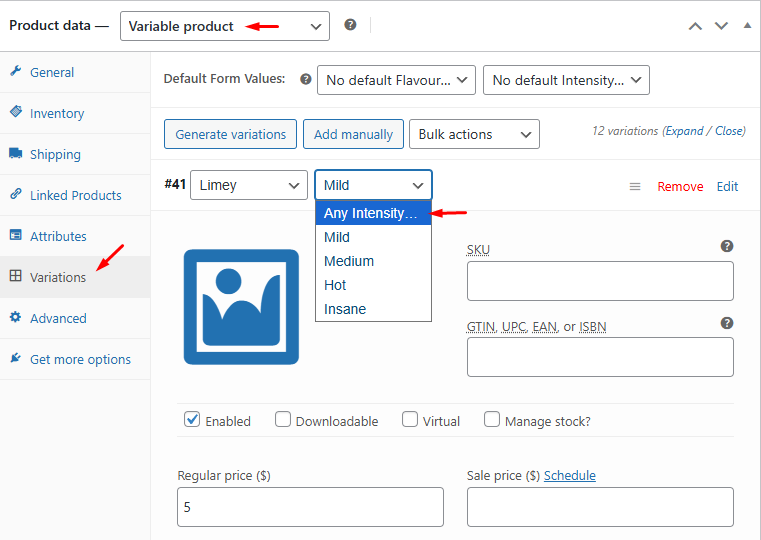Click the Inventory tag icon
Screen dimensions: 761x540
click(16, 112)
